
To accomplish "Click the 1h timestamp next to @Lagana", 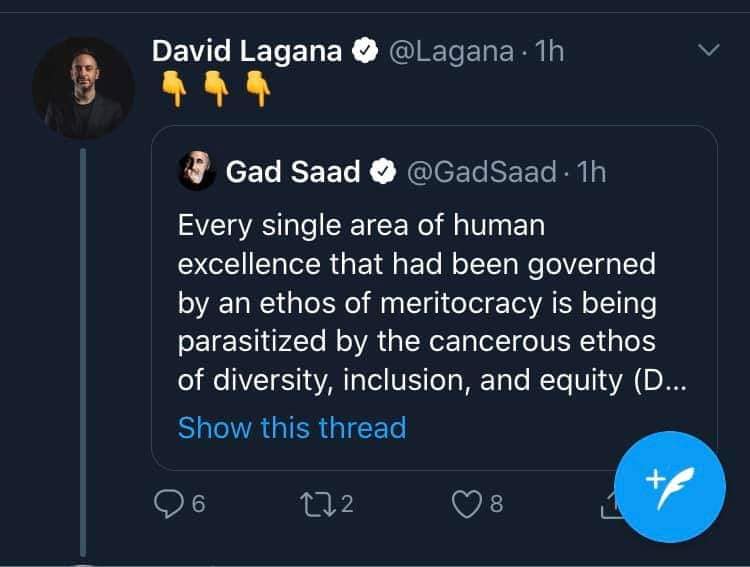I will 549,52.
